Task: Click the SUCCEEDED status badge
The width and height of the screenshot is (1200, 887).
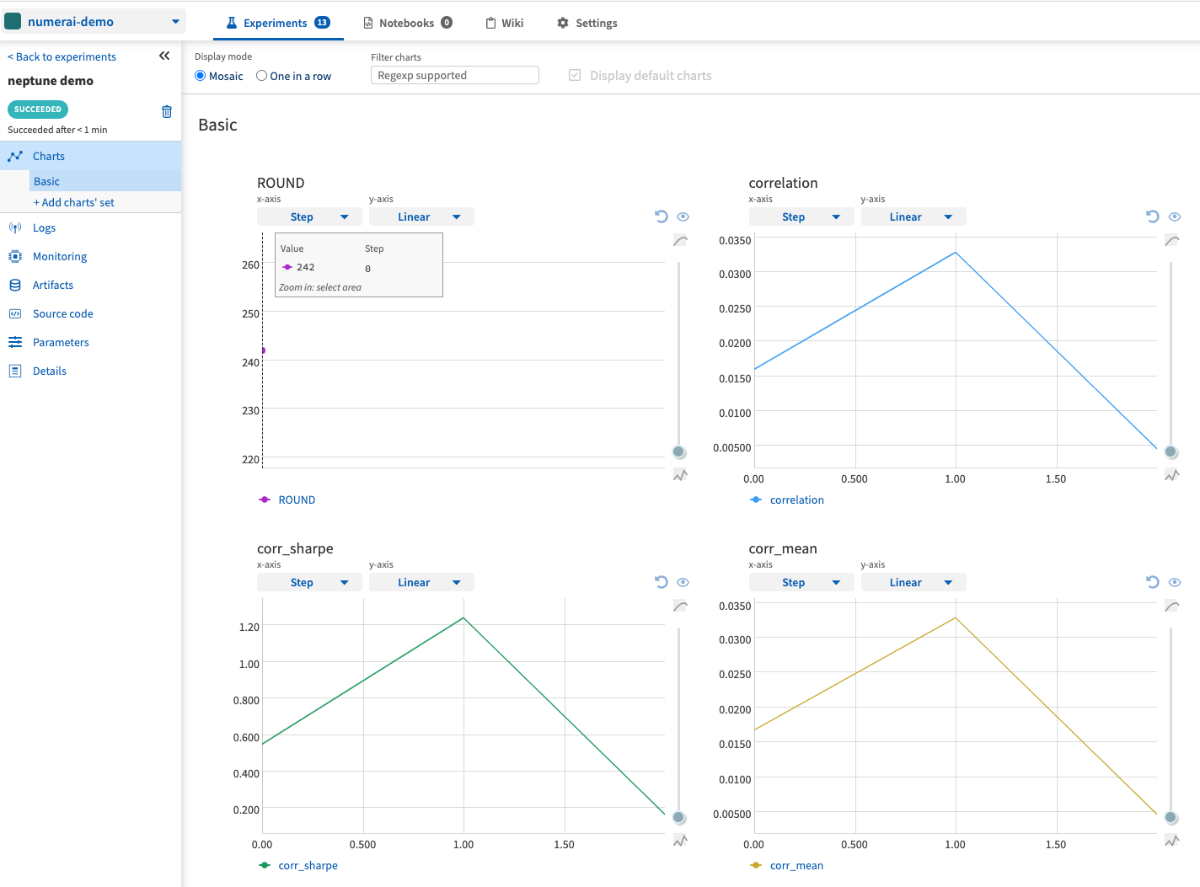Action: pyautogui.click(x=38, y=109)
